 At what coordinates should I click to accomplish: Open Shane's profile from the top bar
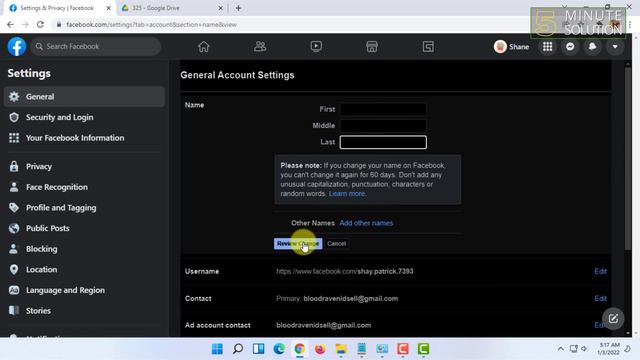(511, 47)
